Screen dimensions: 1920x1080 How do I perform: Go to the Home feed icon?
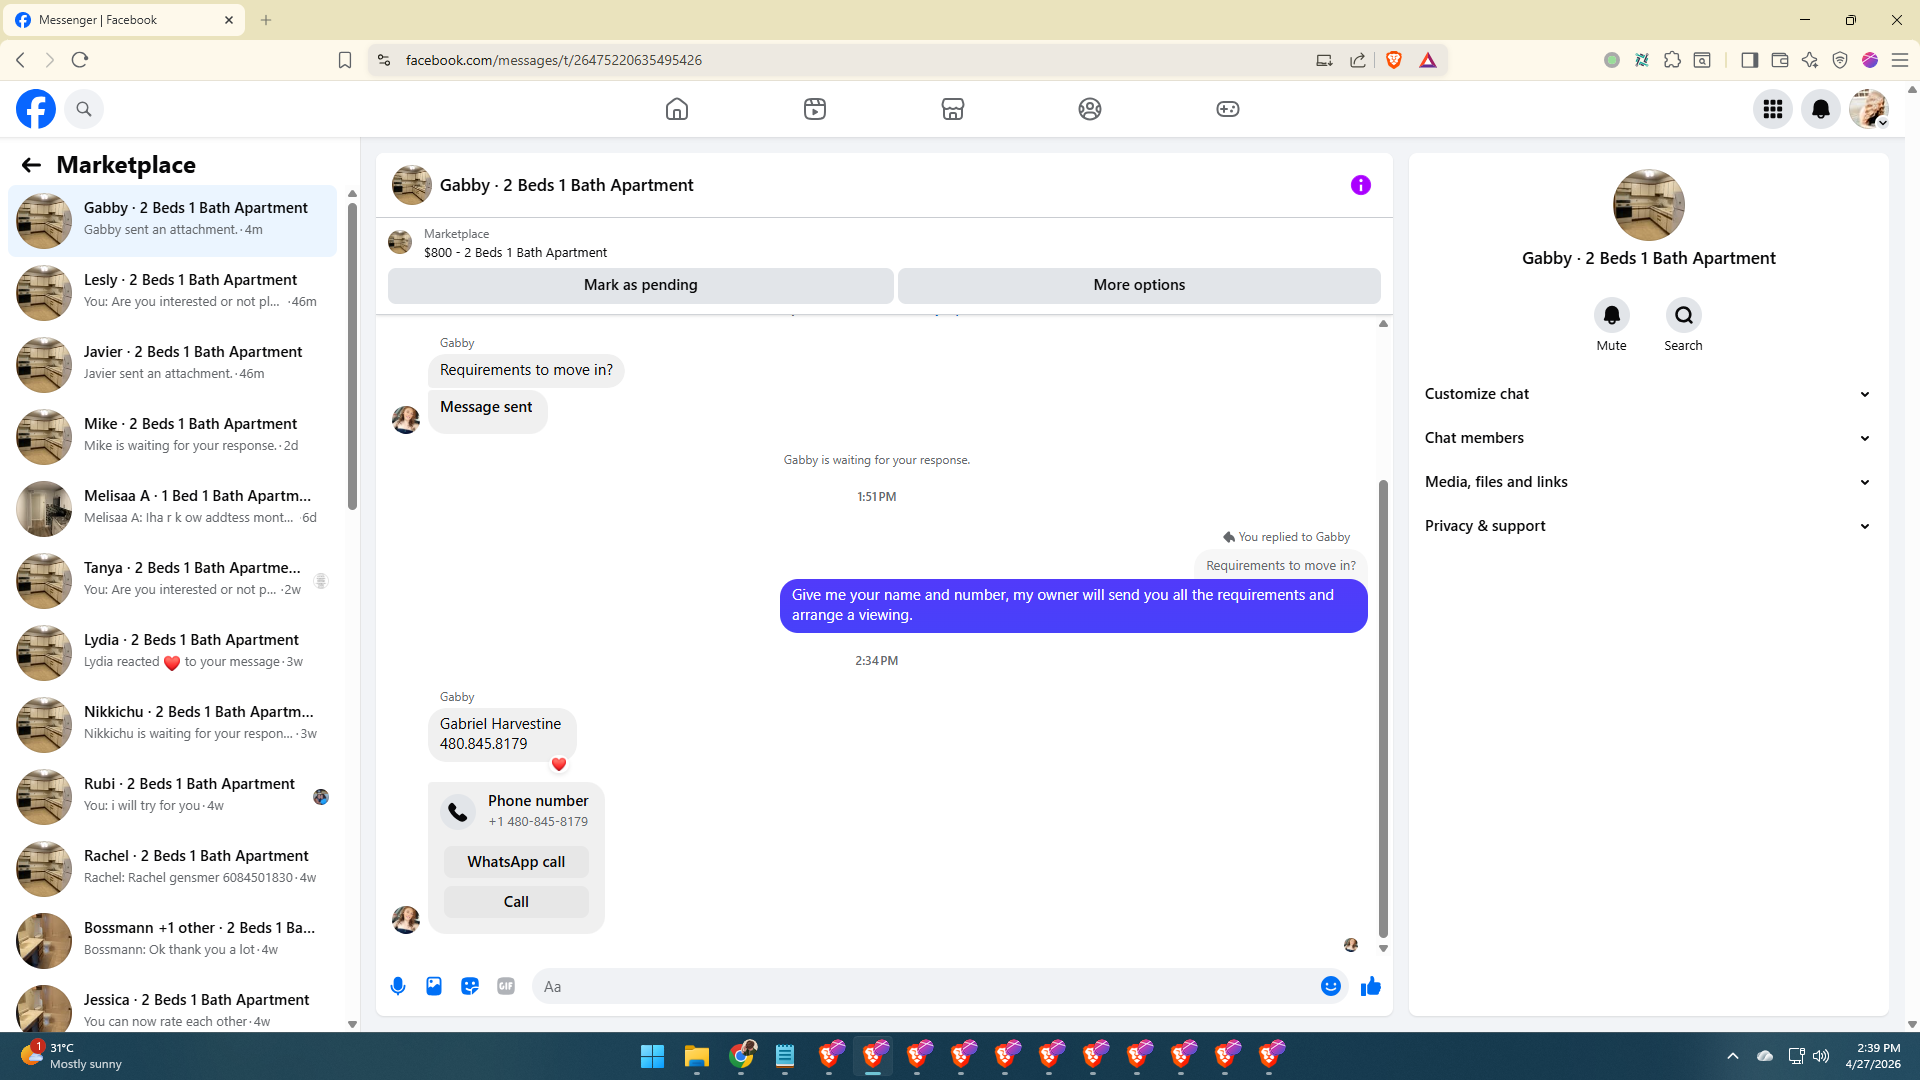point(677,109)
